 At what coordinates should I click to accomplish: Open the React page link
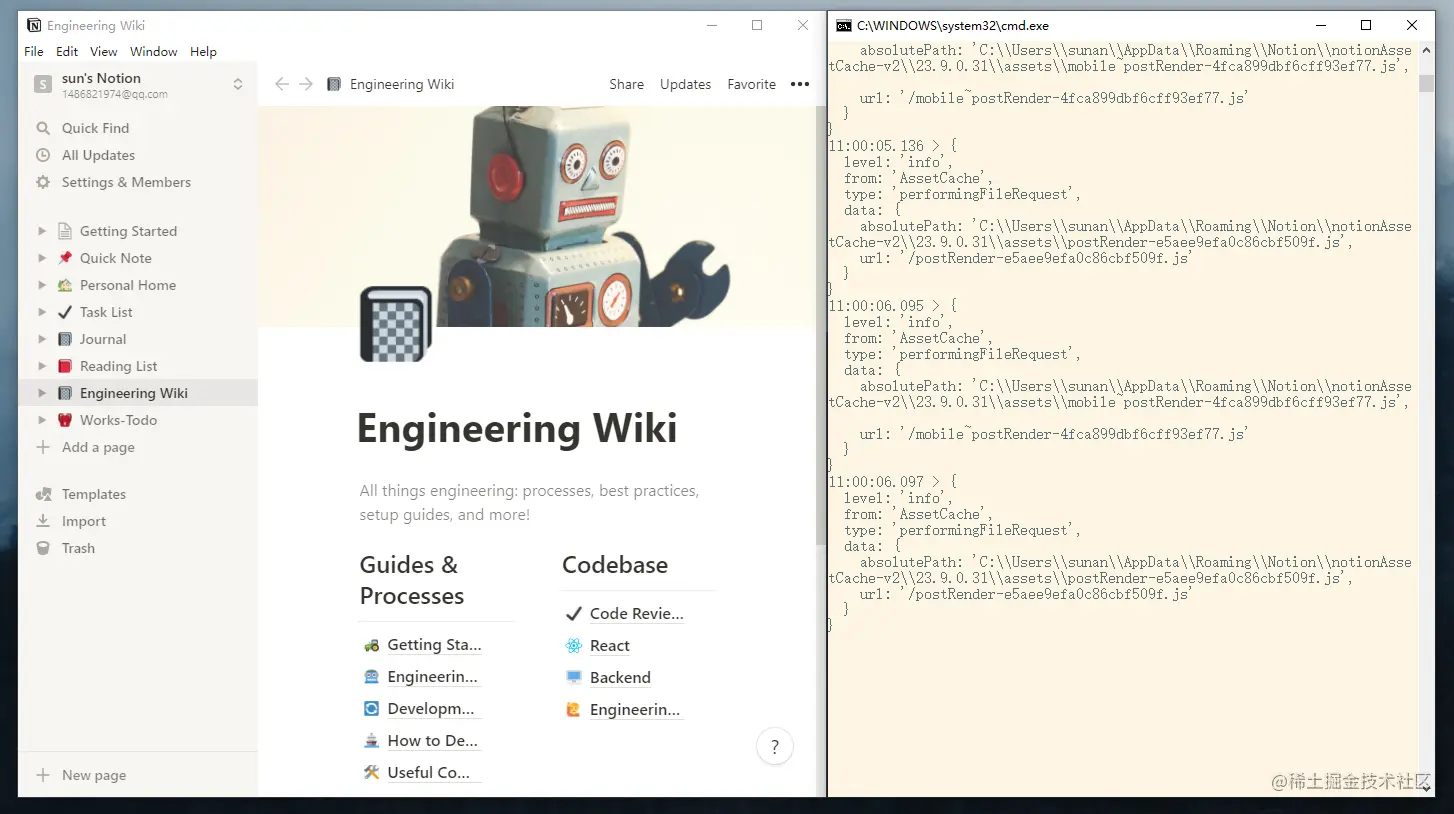(x=610, y=646)
